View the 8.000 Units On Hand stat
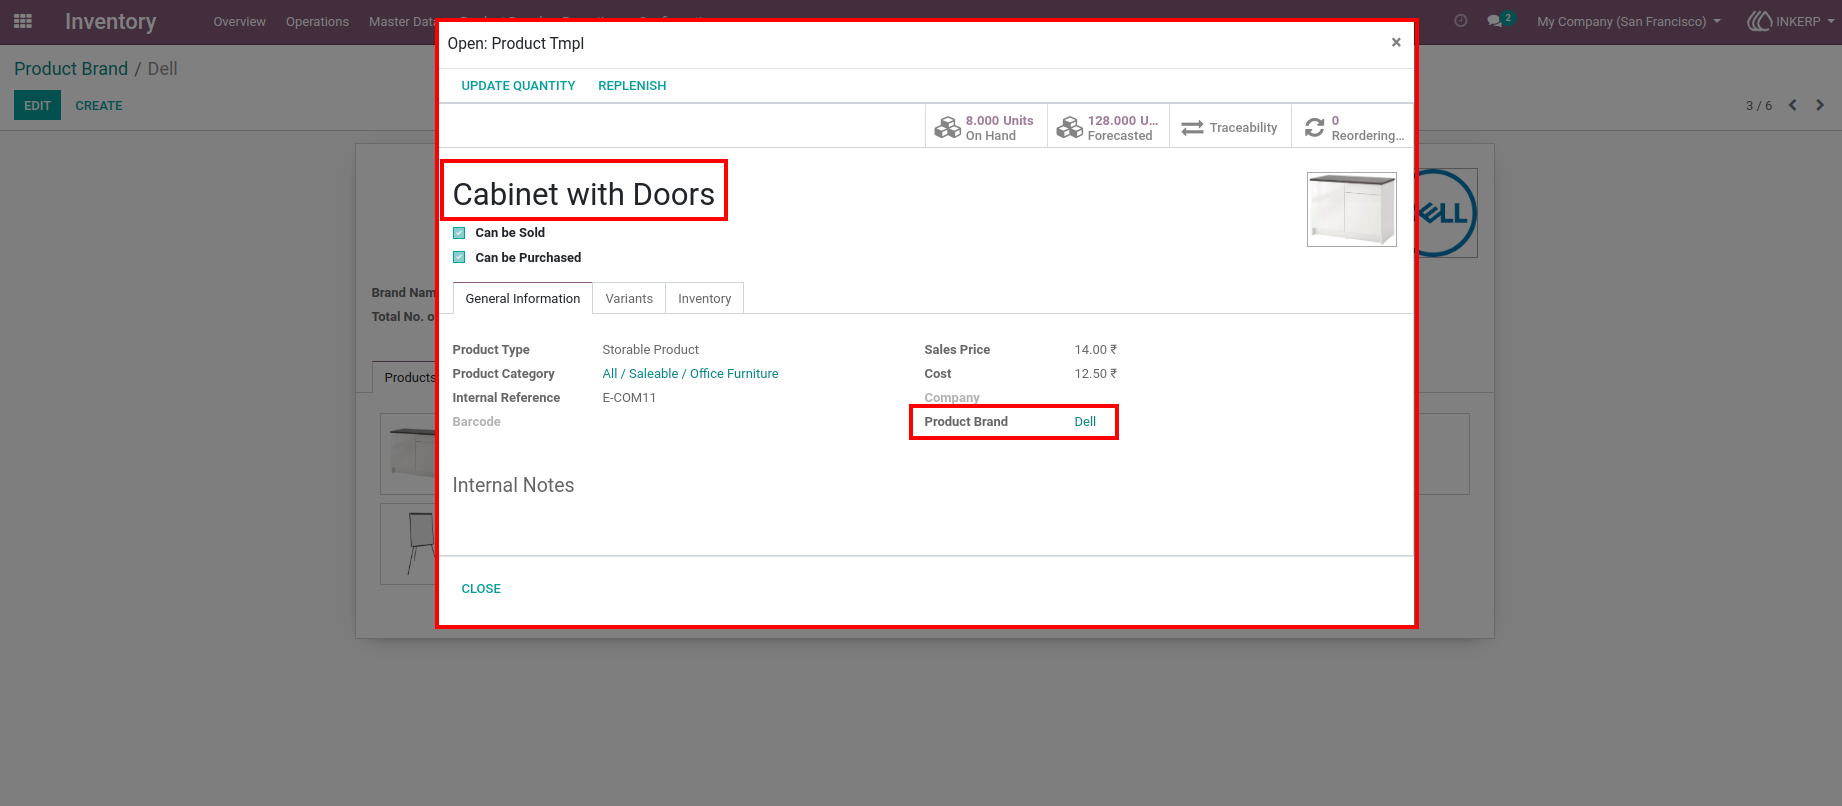 (986, 127)
